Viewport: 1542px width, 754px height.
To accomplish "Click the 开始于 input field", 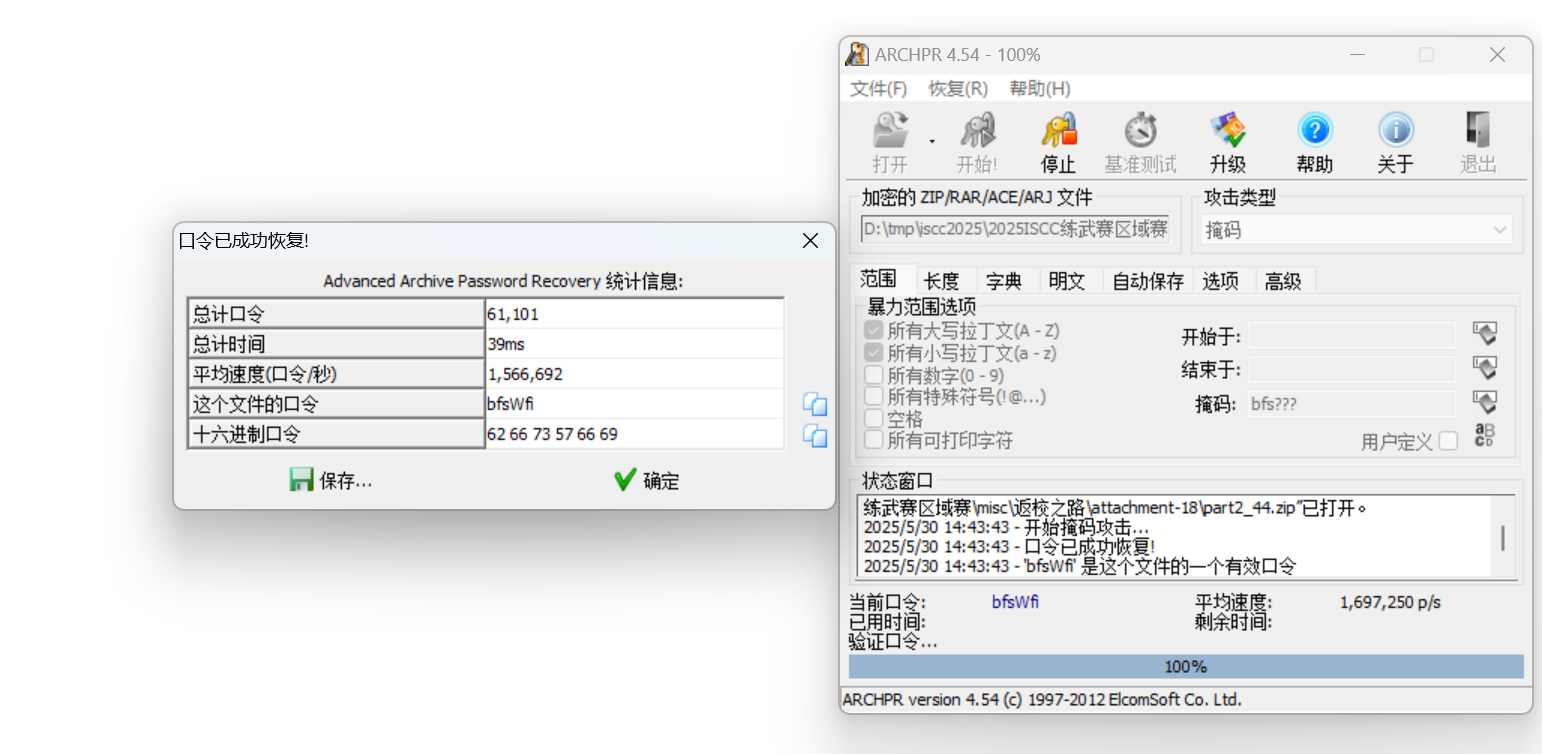I will tap(1352, 335).
